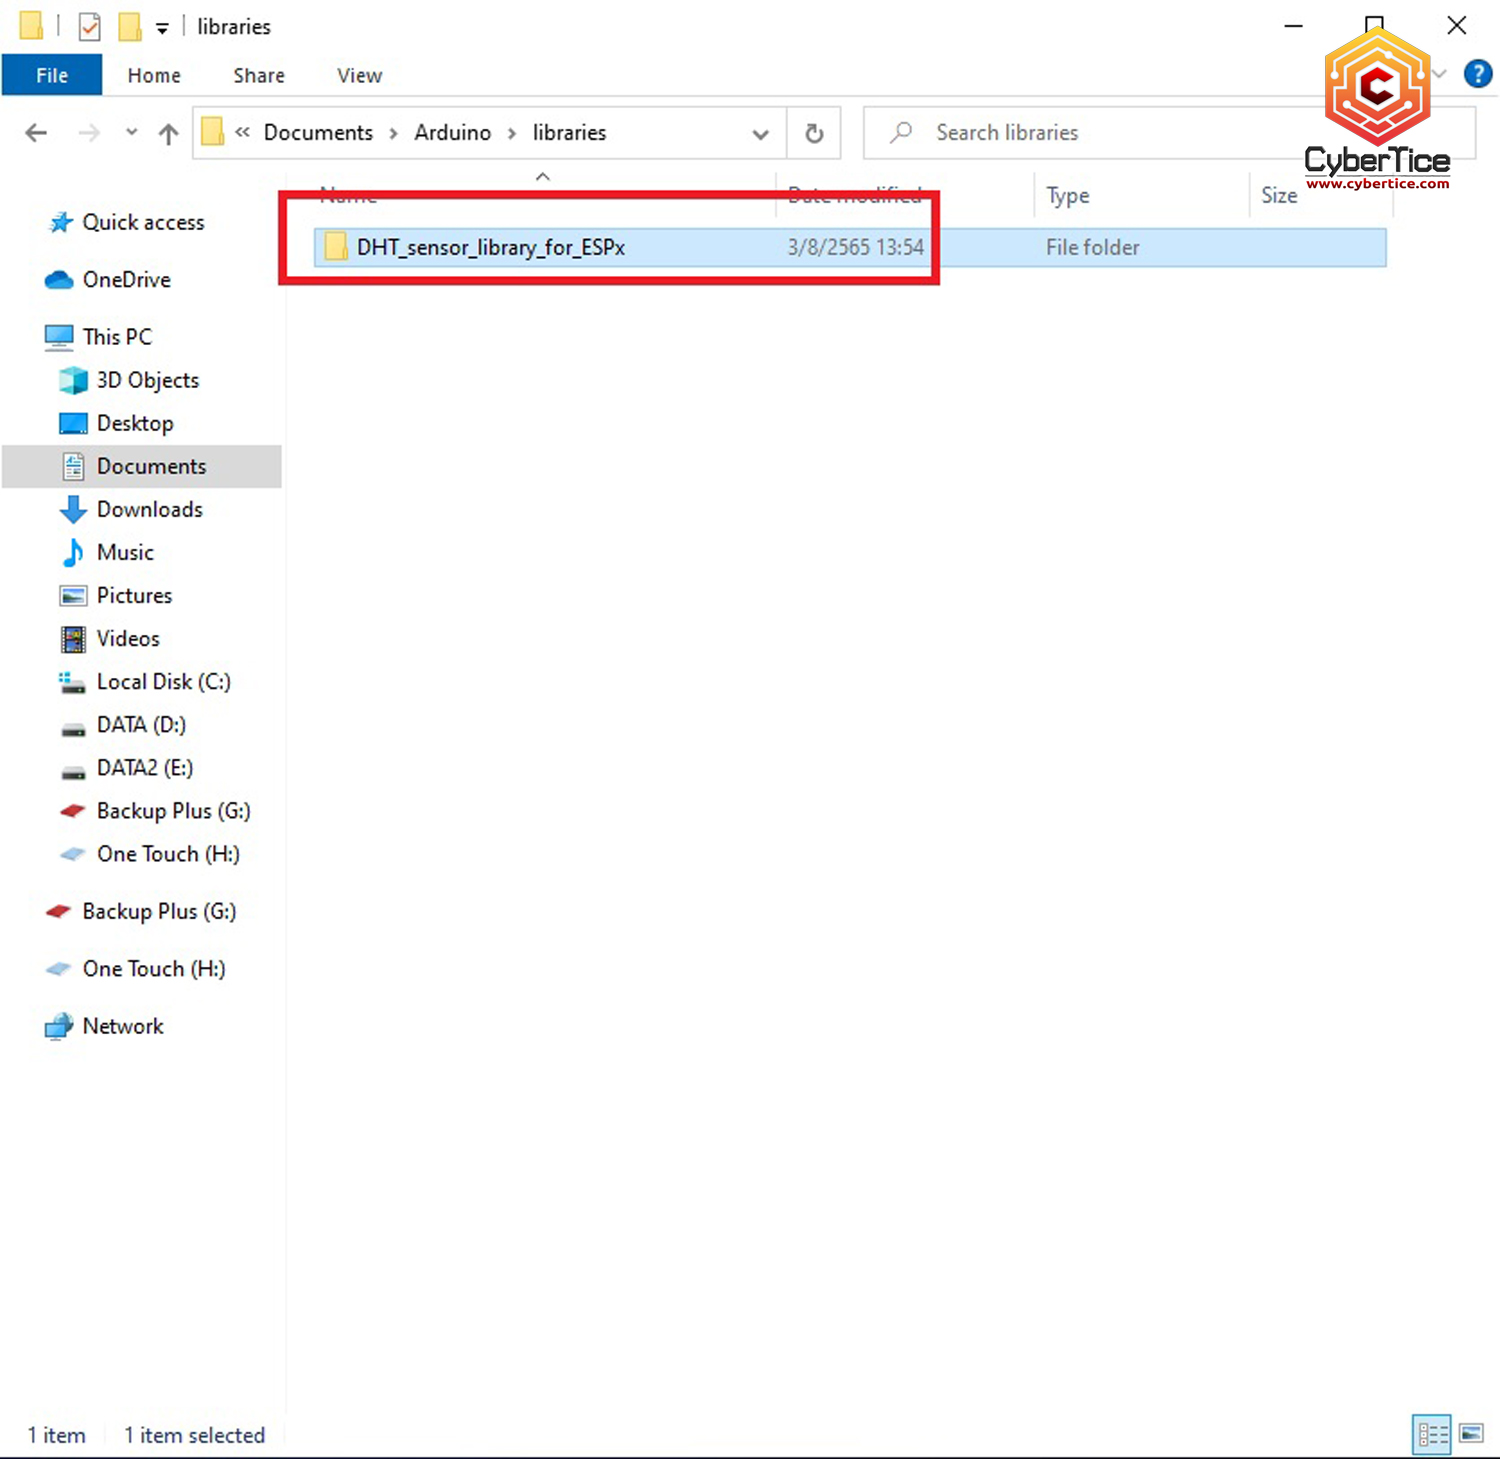Click the Up one level arrow
The height and width of the screenshot is (1459, 1500).
[x=168, y=133]
